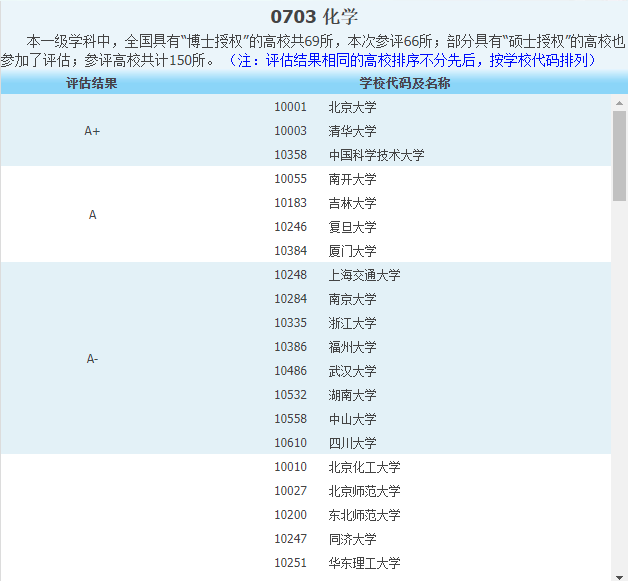
Task: Click 同济大学 in the list
Action: tap(352, 539)
